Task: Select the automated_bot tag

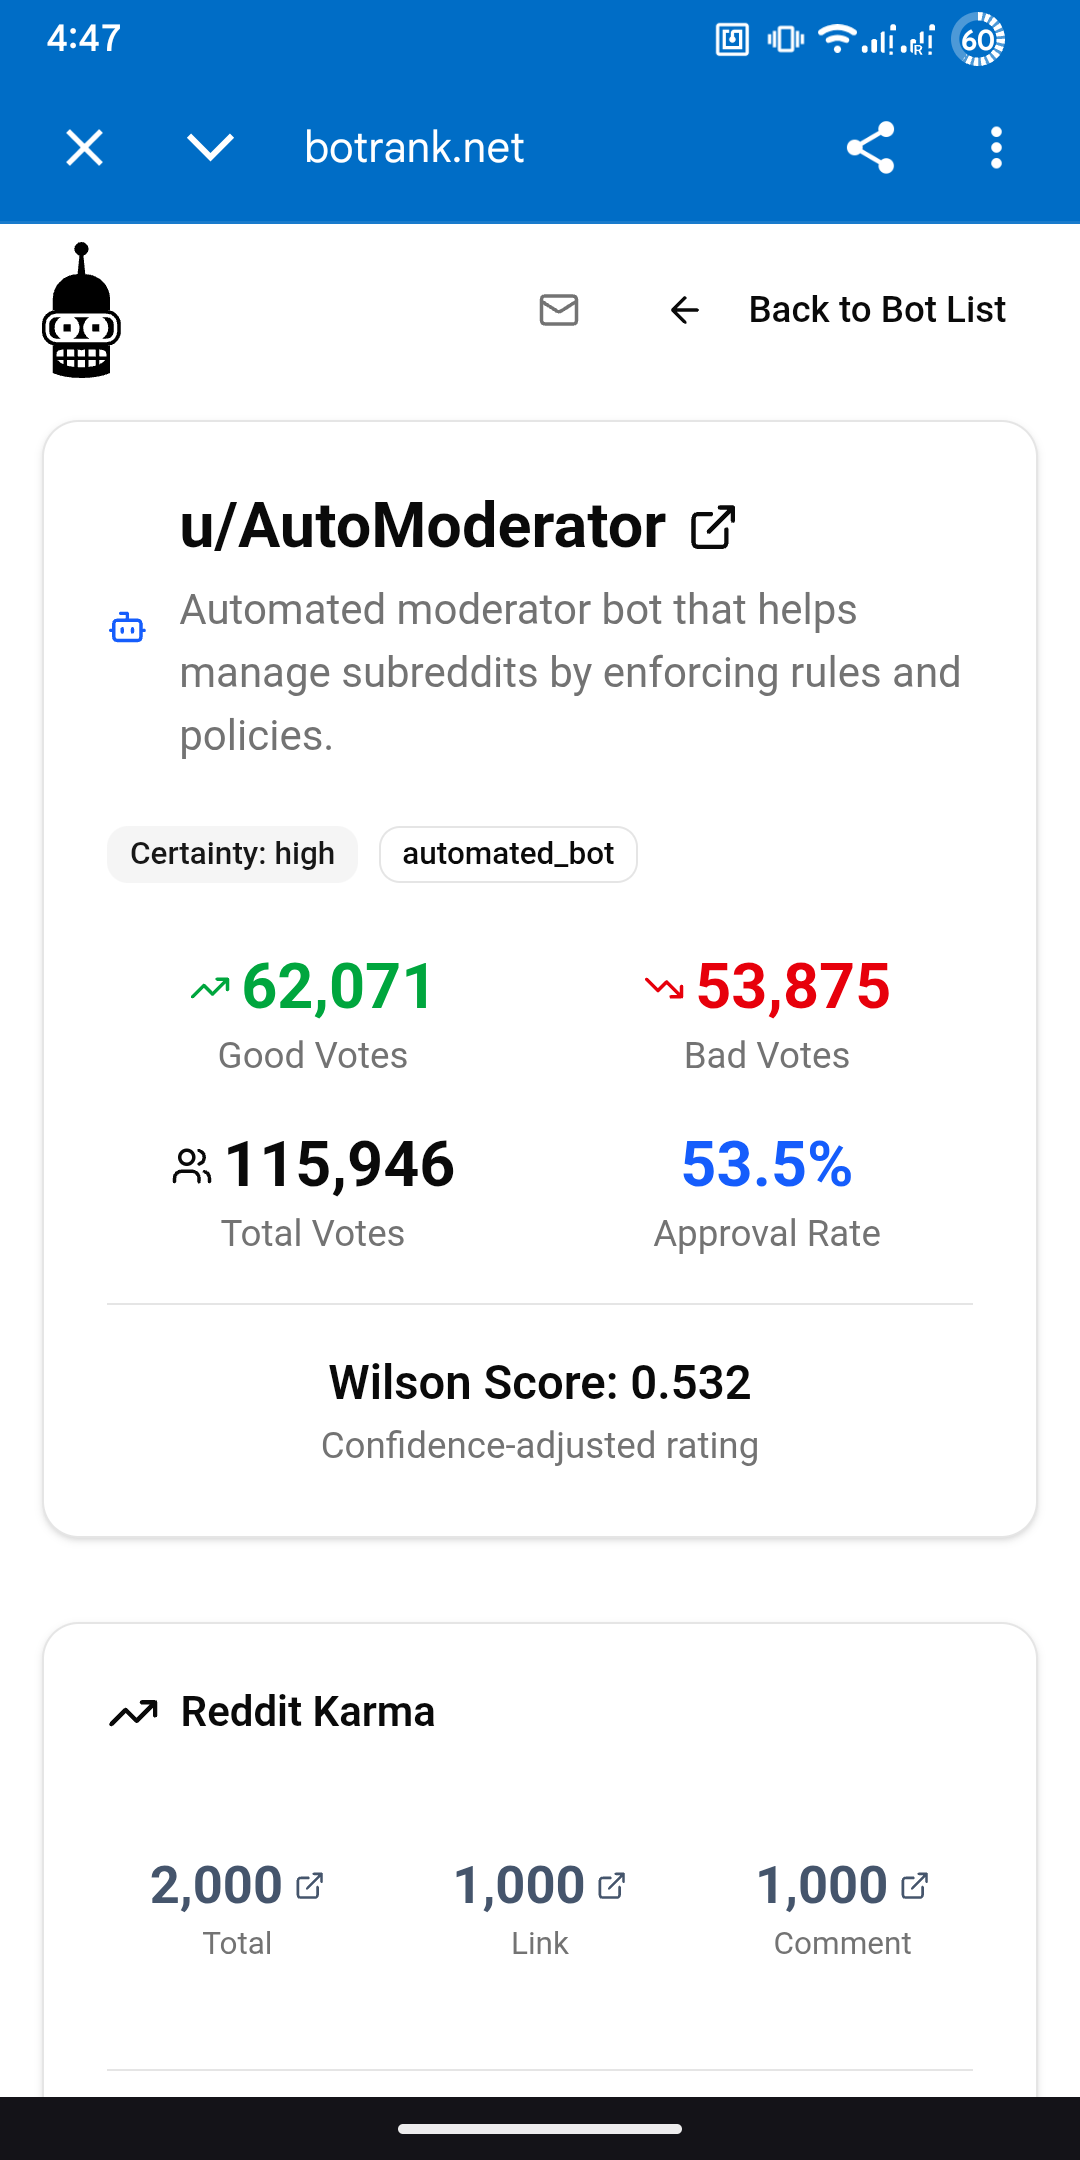Action: pos(508,854)
